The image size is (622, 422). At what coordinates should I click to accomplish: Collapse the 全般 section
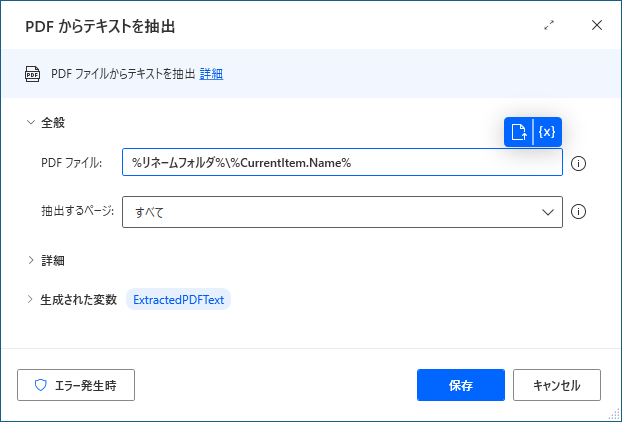(30, 122)
